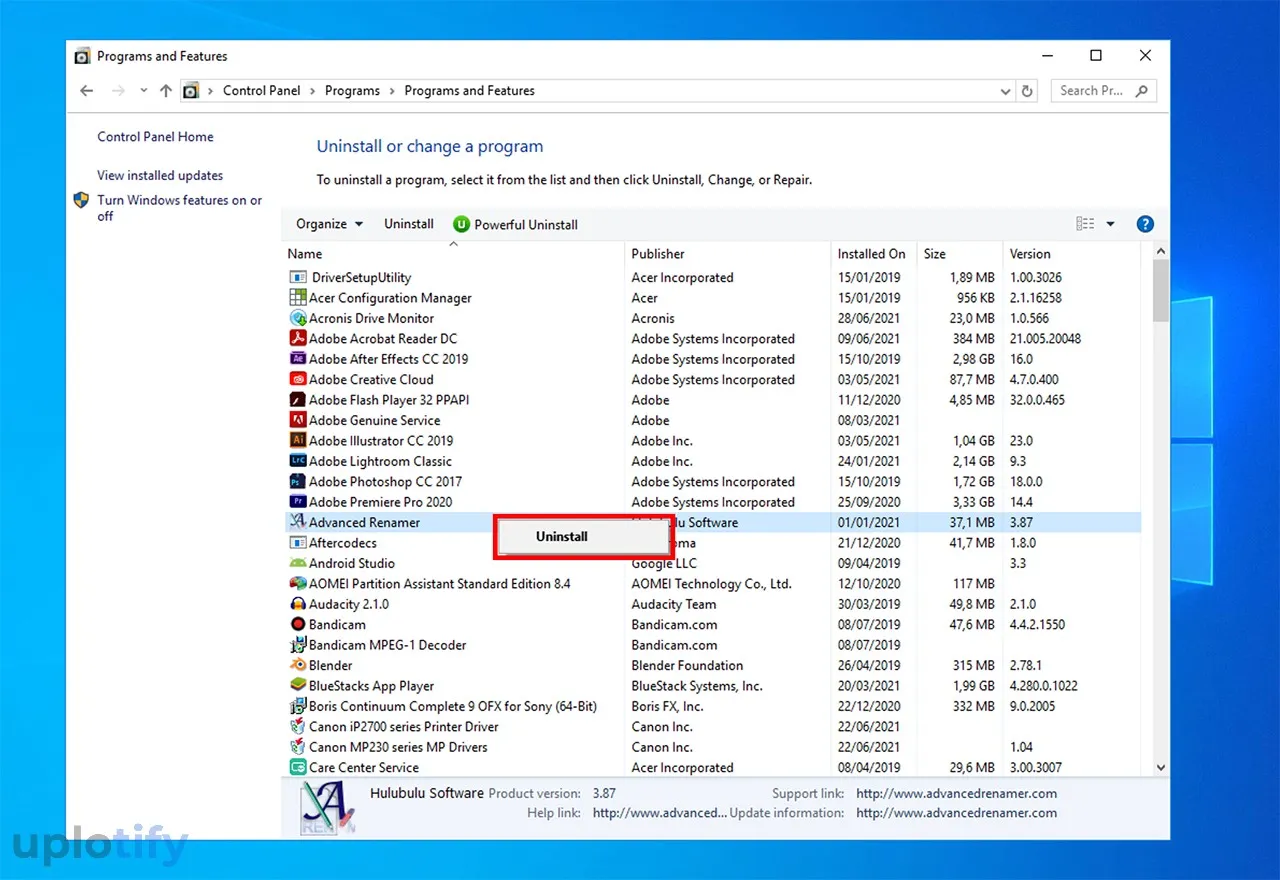Click the AOMEI Partition Assistant icon
This screenshot has height=880, width=1280.
(297, 583)
